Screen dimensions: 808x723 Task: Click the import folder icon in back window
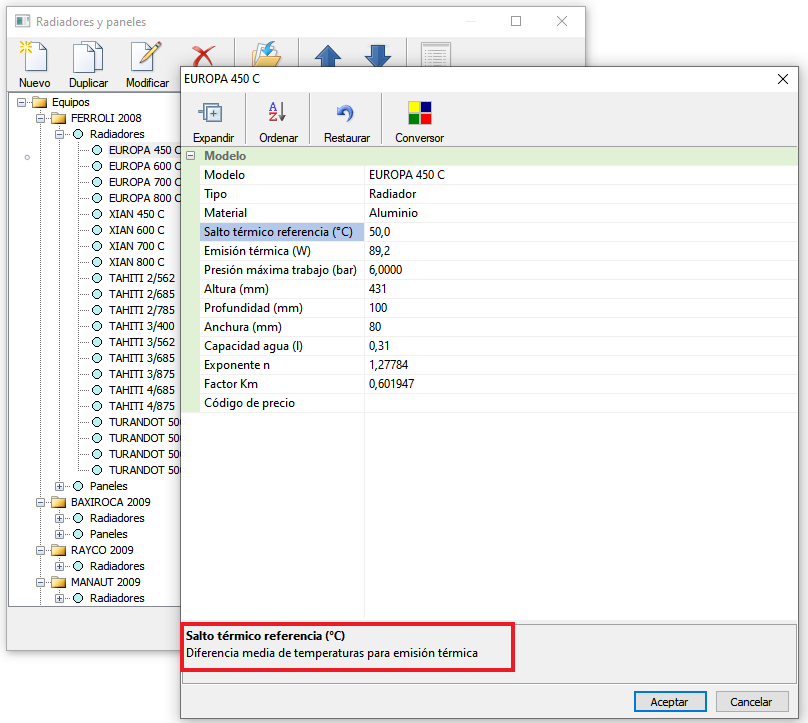tap(267, 55)
